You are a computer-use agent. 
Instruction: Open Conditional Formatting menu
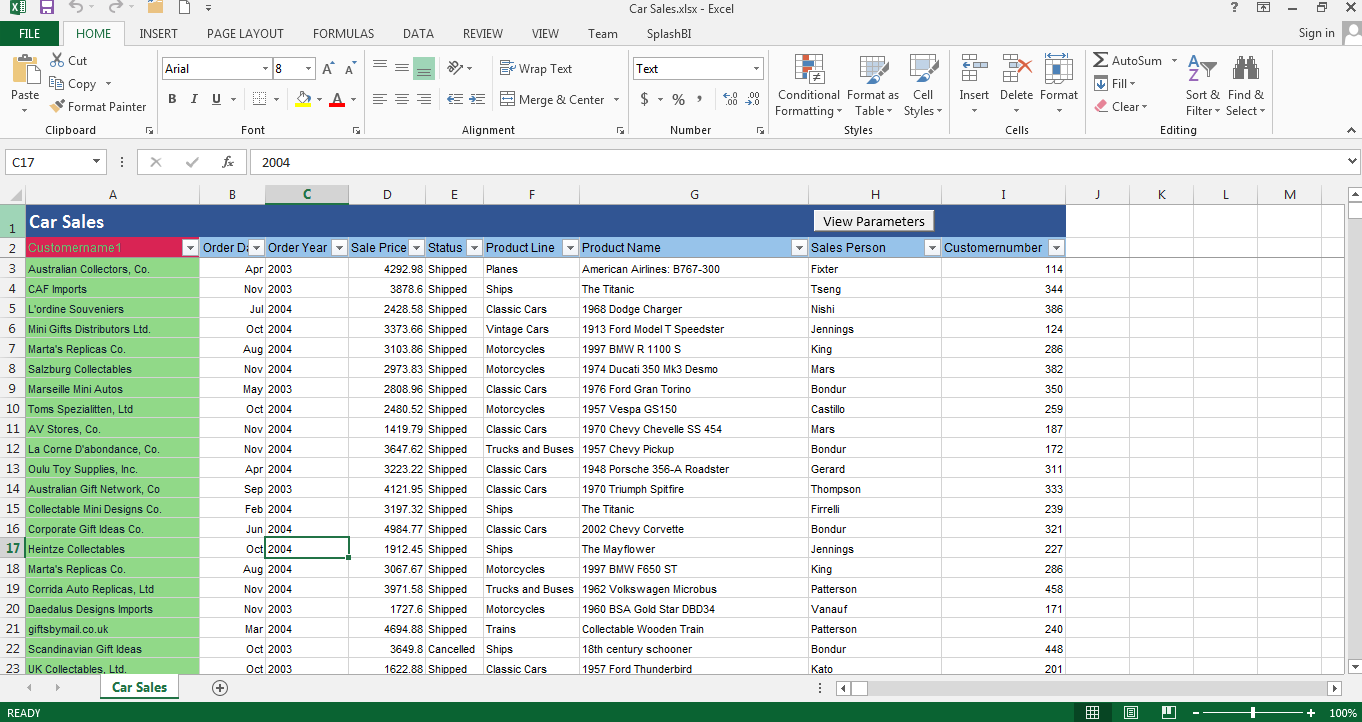coord(808,85)
